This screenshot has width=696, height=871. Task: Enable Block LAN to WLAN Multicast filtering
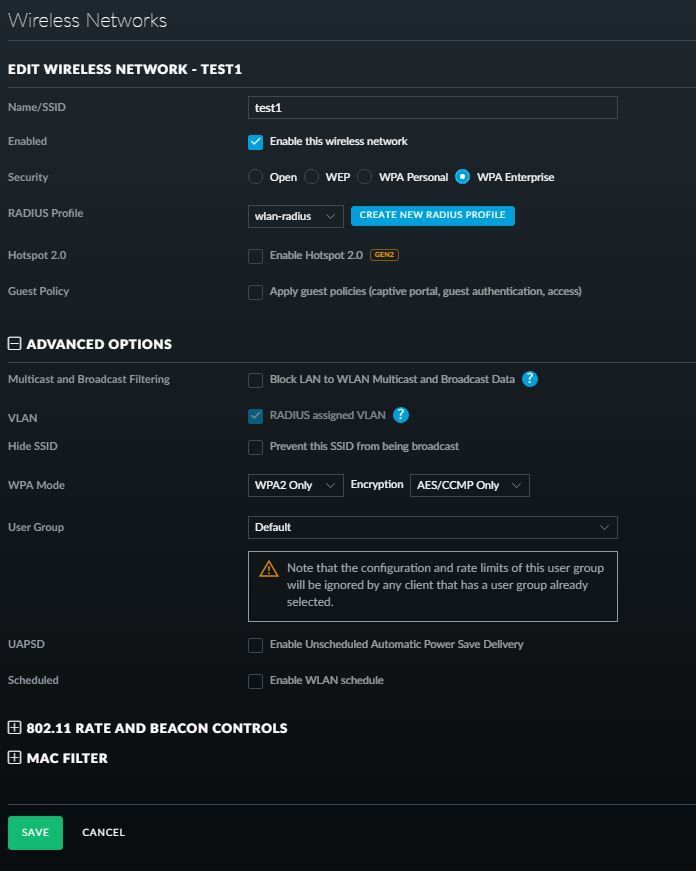256,380
